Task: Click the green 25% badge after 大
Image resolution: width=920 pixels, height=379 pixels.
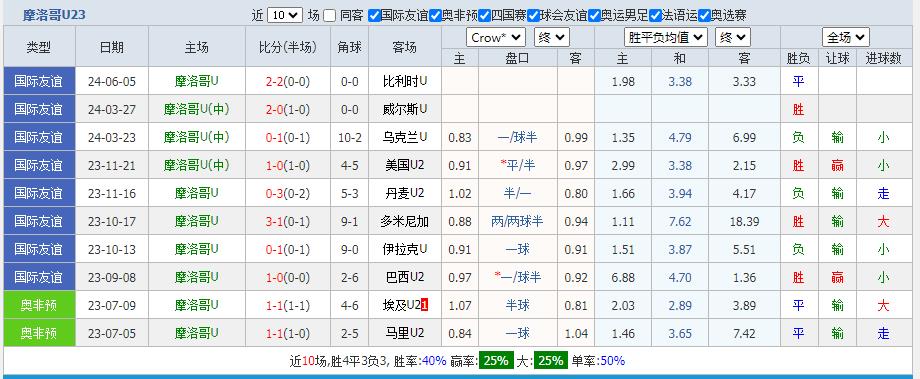Action: click(550, 361)
